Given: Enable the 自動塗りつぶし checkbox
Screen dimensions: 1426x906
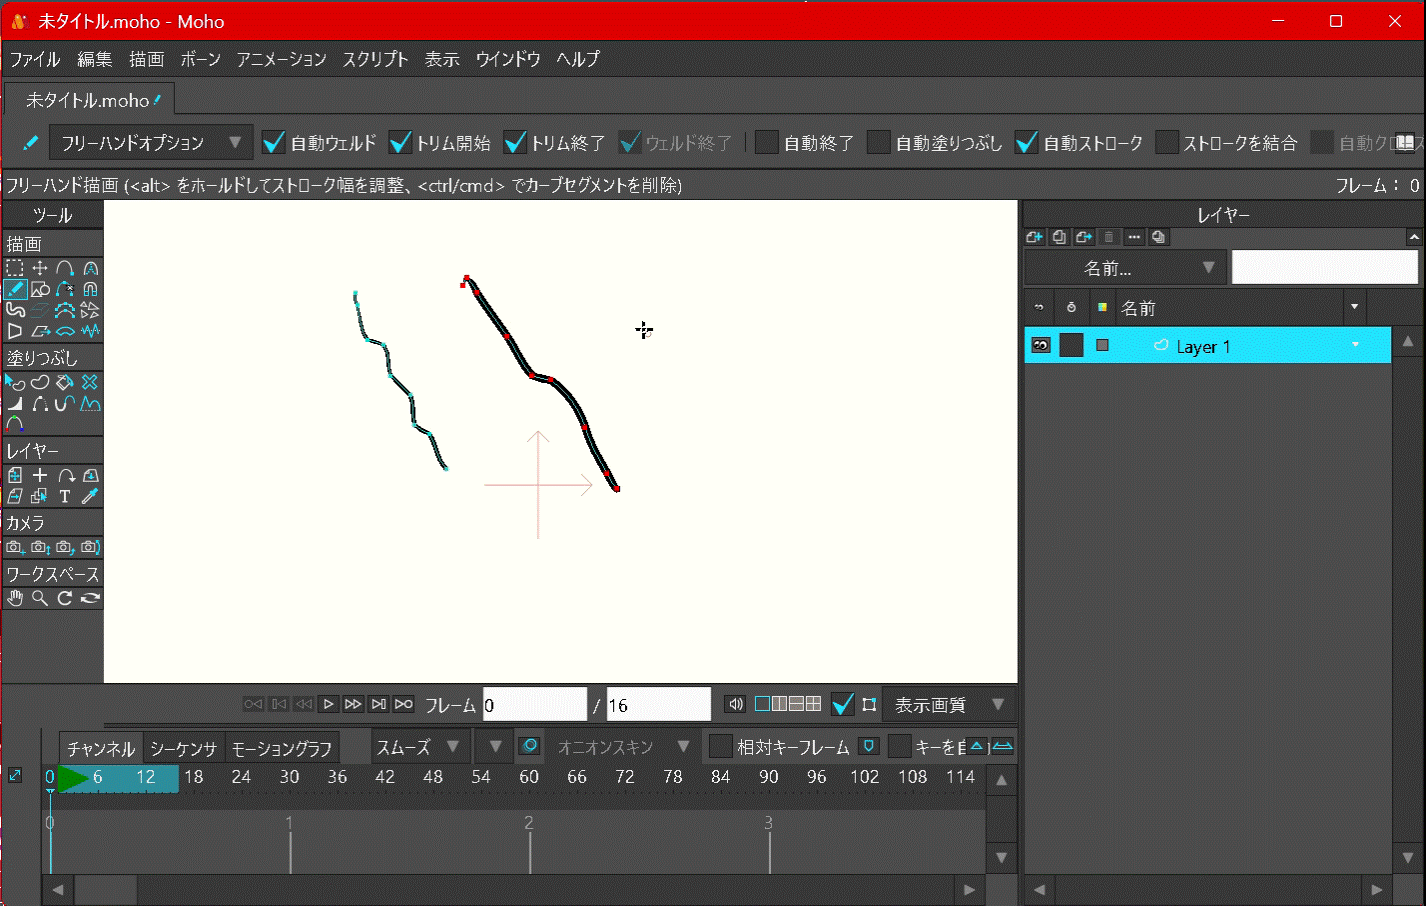Looking at the screenshot, I should [878, 143].
